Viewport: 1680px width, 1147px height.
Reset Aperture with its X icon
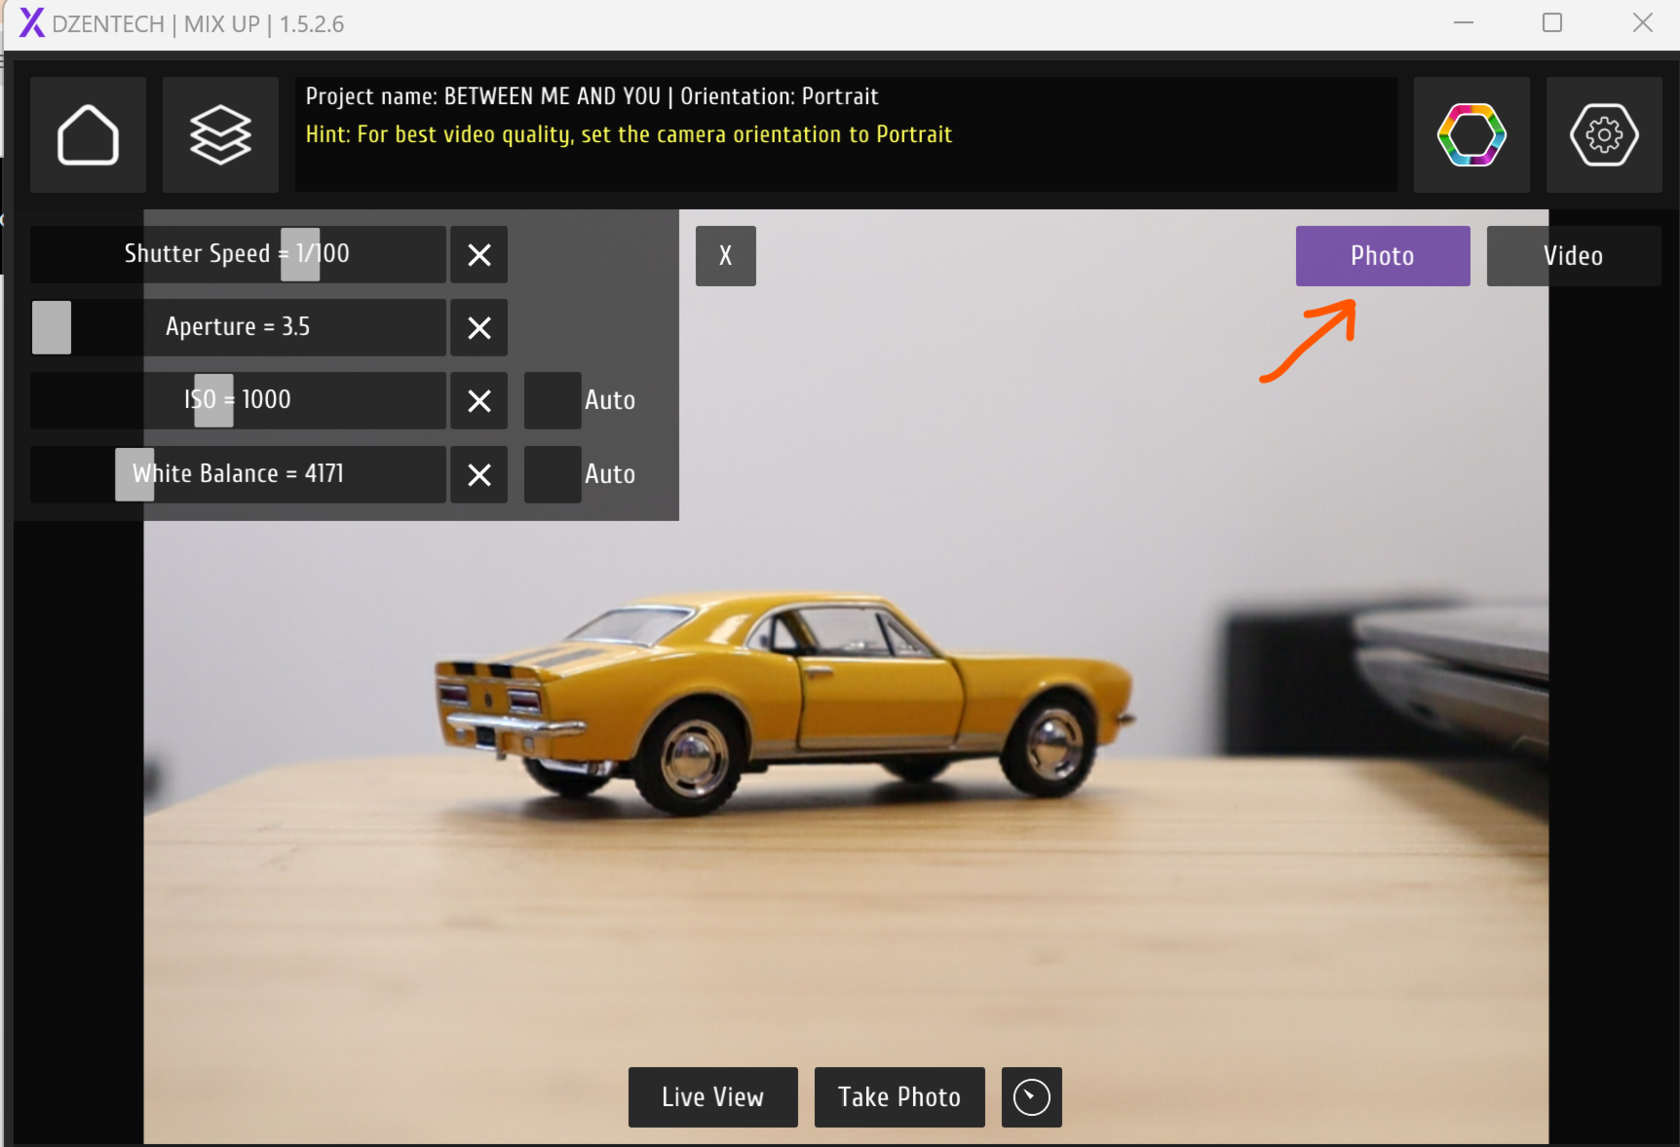[479, 328]
